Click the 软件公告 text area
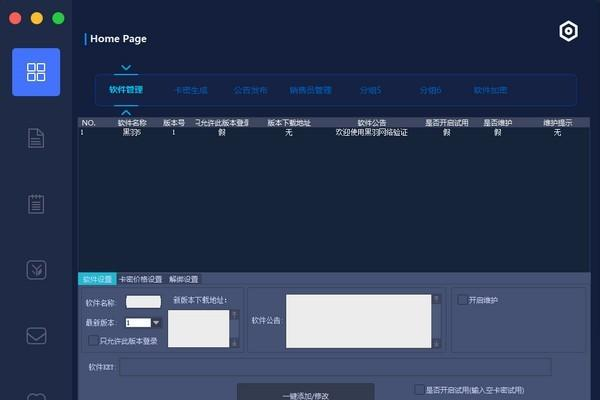 pyautogui.click(x=359, y=321)
